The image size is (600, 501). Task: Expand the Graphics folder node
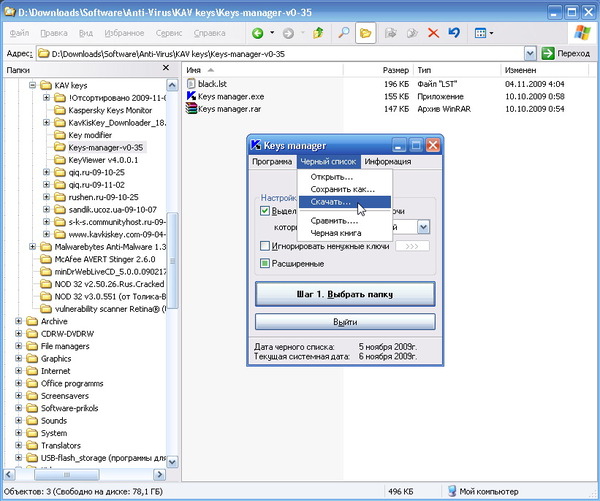18,358
